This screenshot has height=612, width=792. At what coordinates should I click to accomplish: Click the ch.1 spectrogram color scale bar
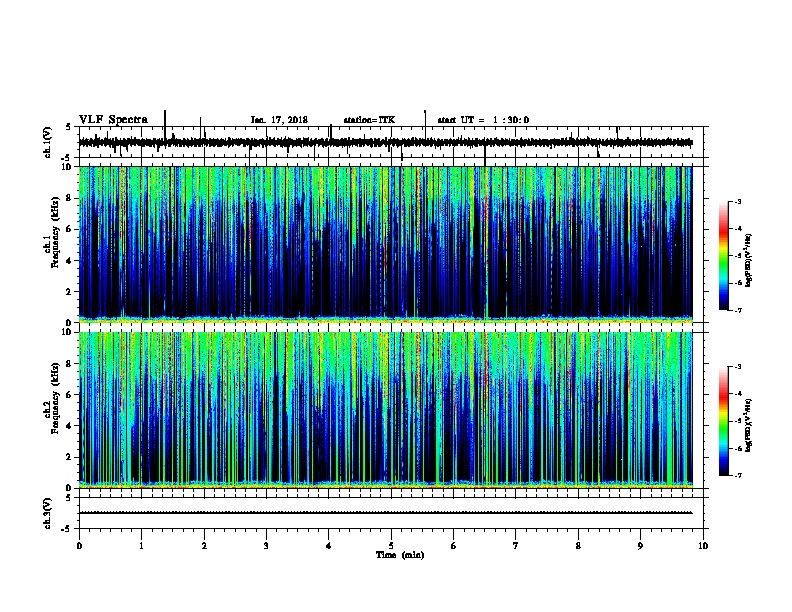723,256
